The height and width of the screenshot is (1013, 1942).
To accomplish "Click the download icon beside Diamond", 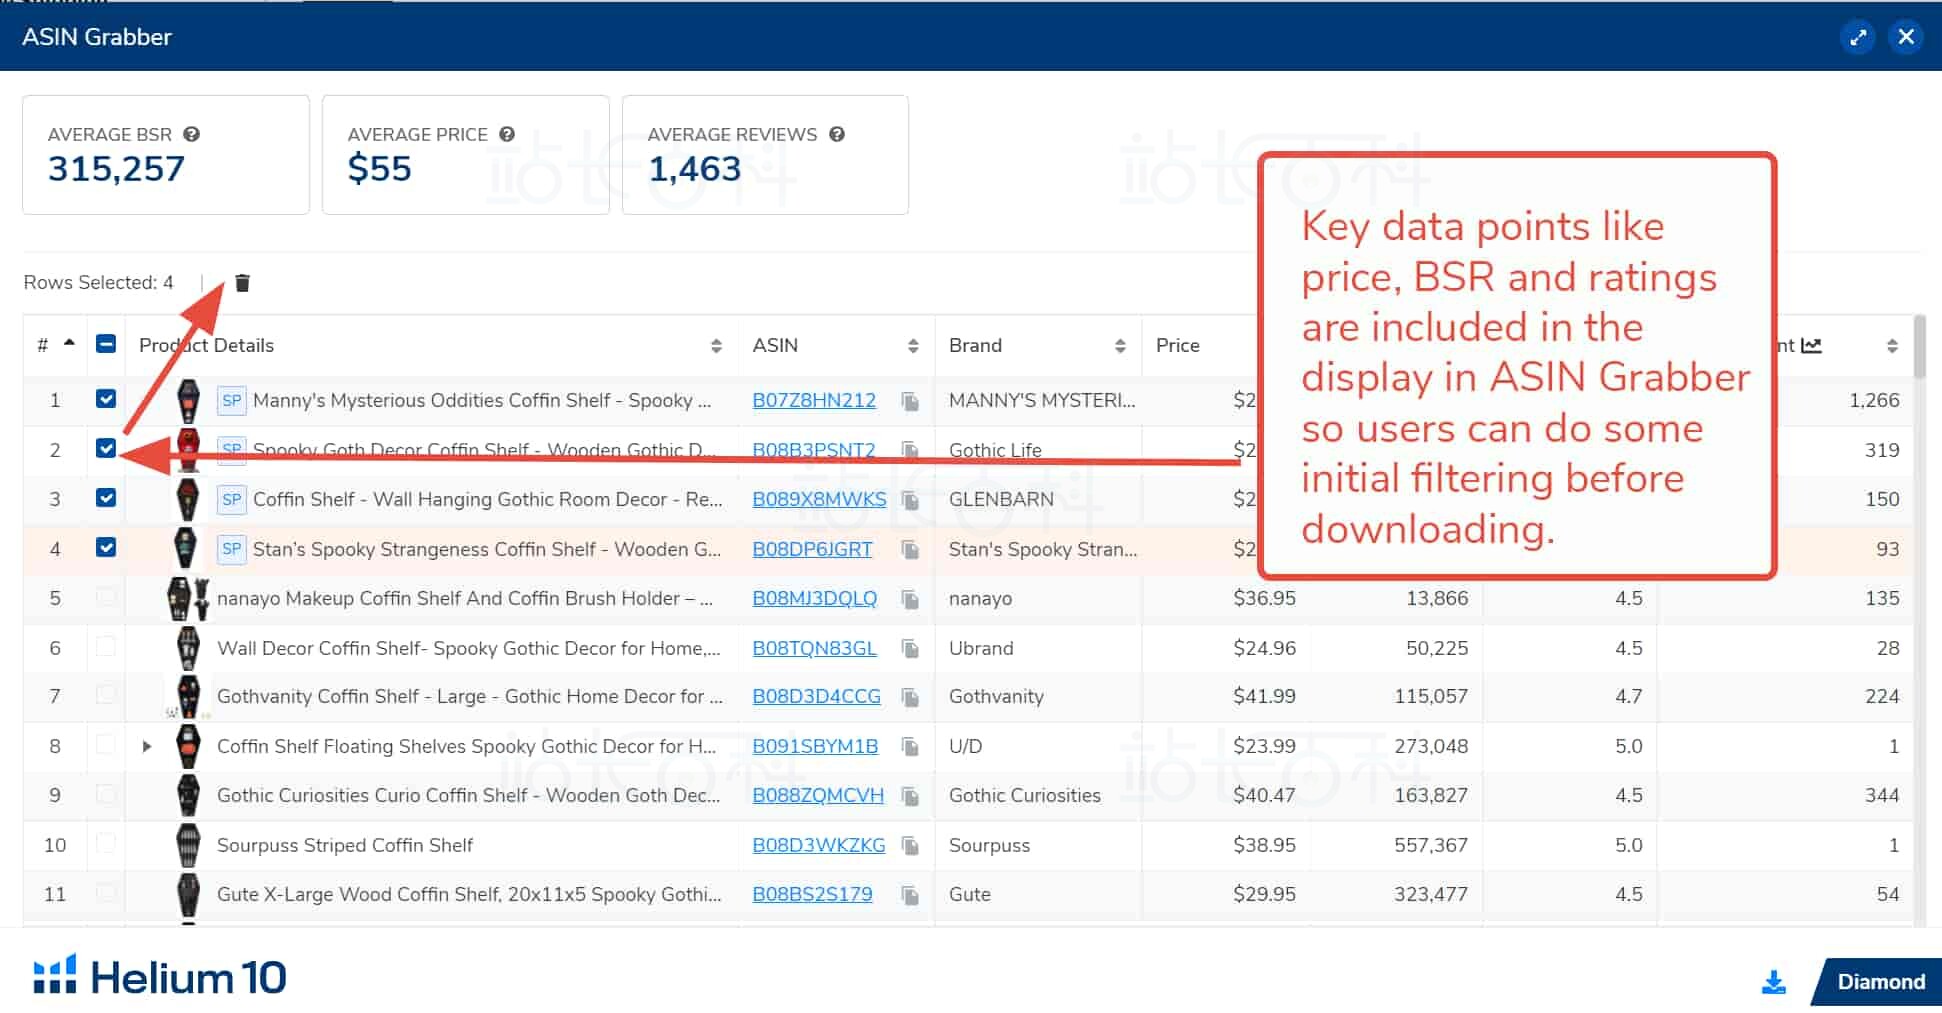I will [1773, 982].
